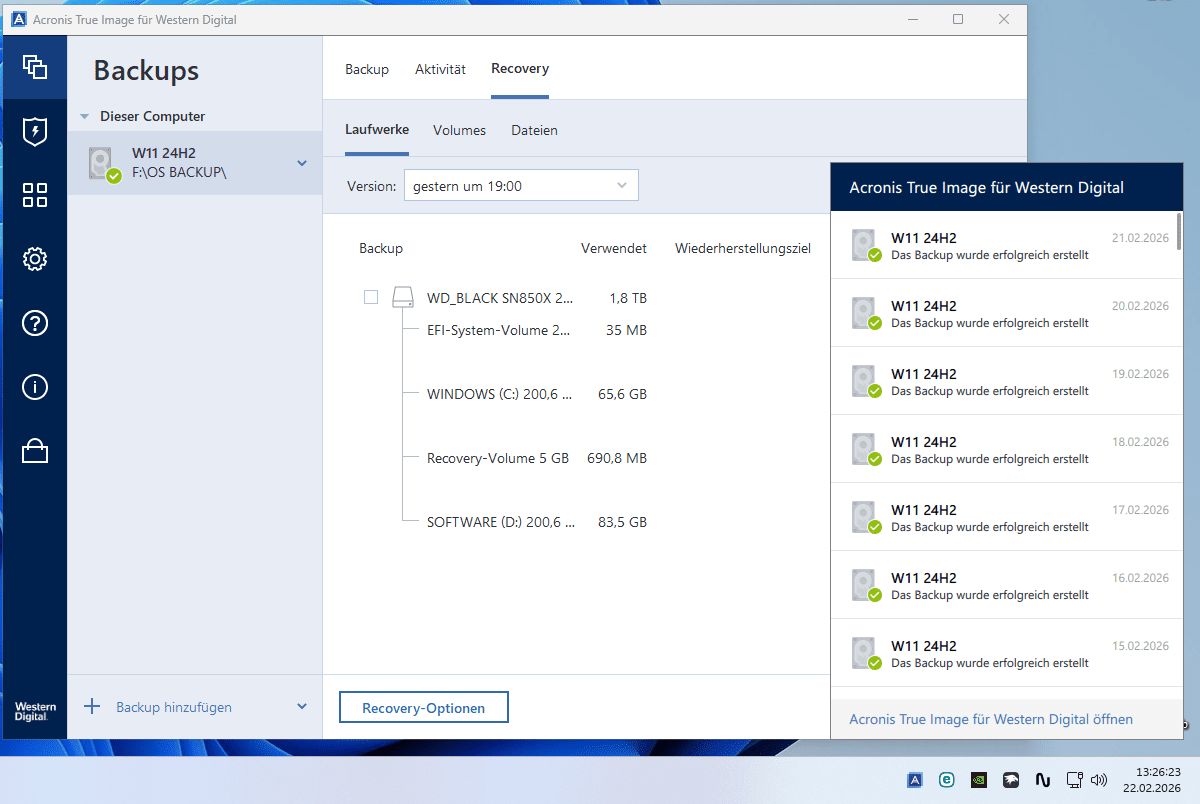Click disk icon of the 17.02.2026 notification
This screenshot has height=804, width=1200.
[865, 518]
